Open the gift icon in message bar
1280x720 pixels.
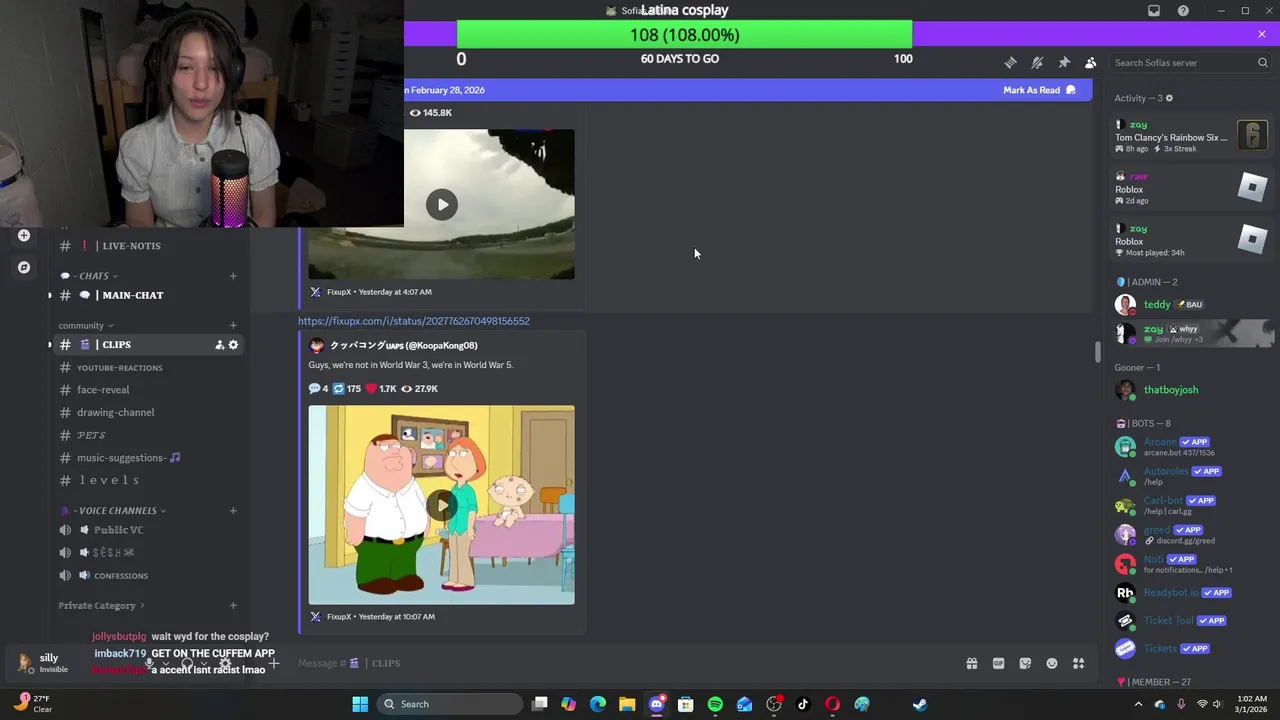coord(971,663)
